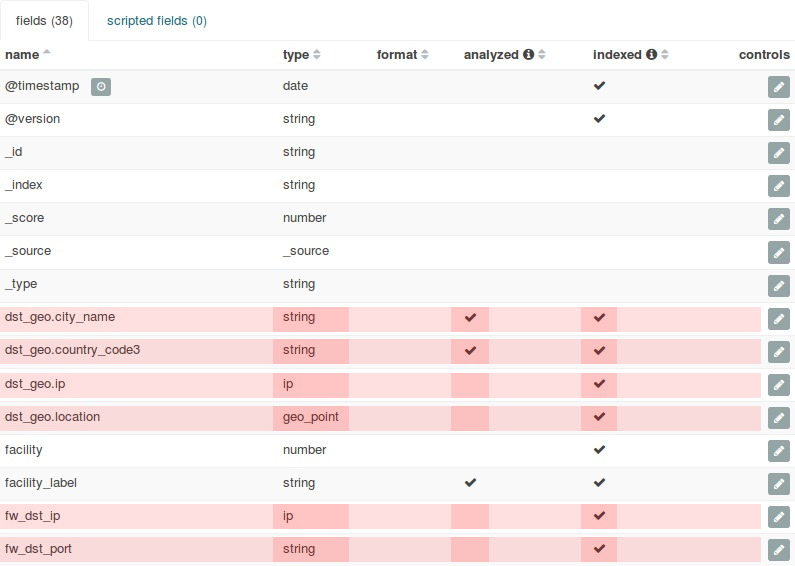Open editor for fw_dst_port field

778,549
